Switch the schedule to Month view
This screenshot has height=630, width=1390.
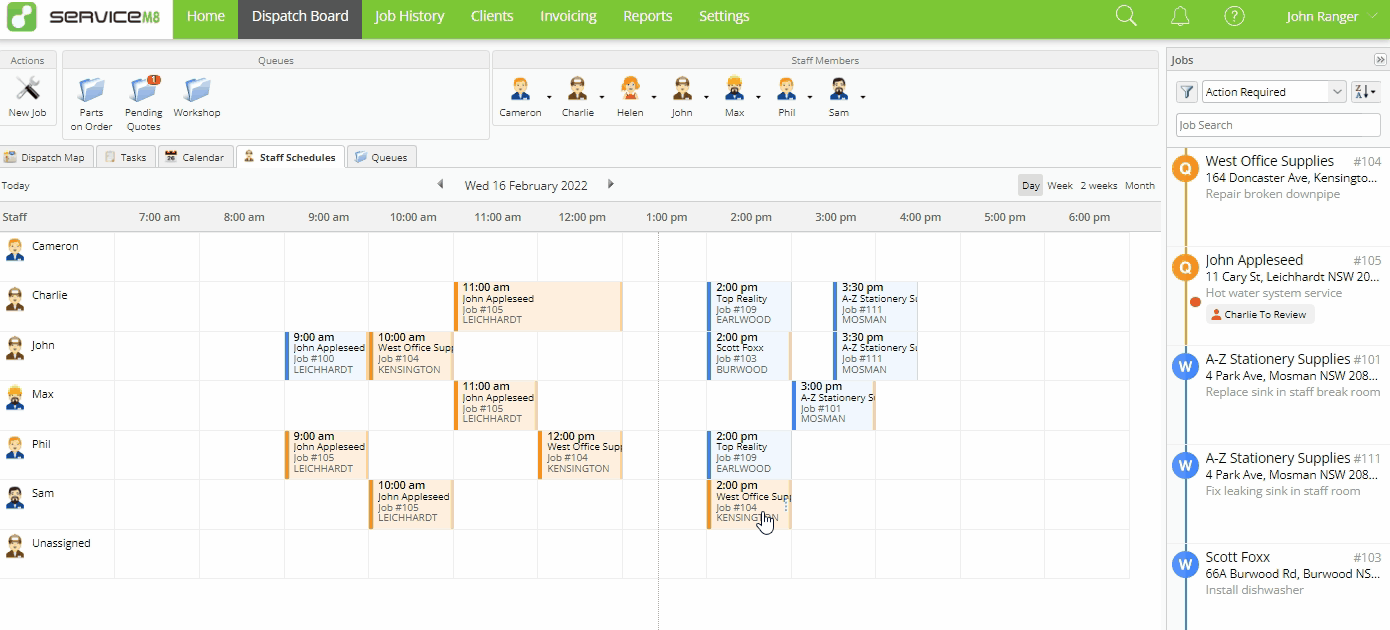1140,185
